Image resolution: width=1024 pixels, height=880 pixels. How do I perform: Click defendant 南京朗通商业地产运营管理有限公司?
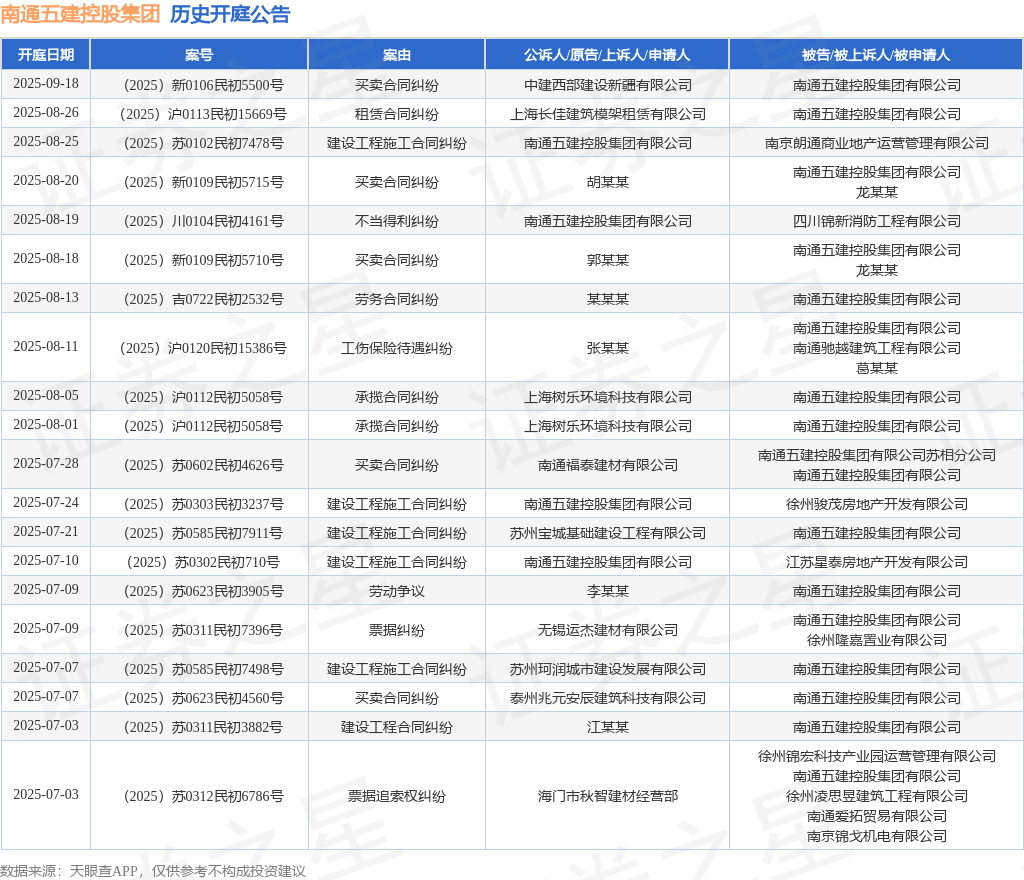point(876,143)
